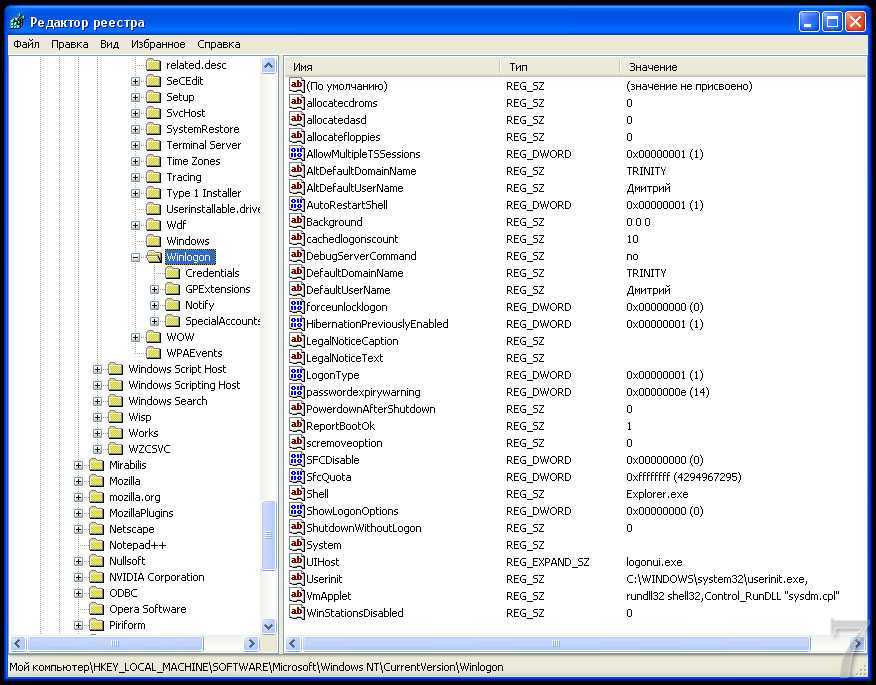The image size is (876, 685).
Task: Click the open Winlogon folder icon
Action: click(153, 257)
